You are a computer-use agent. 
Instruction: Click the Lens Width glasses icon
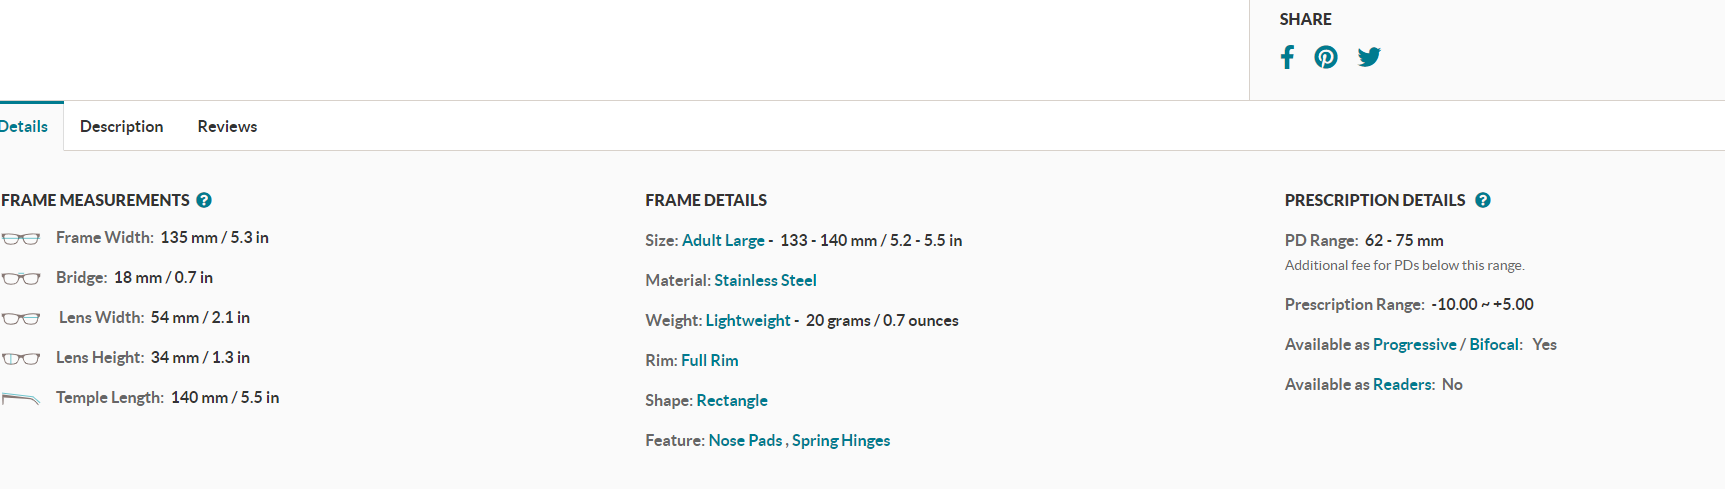tap(21, 318)
